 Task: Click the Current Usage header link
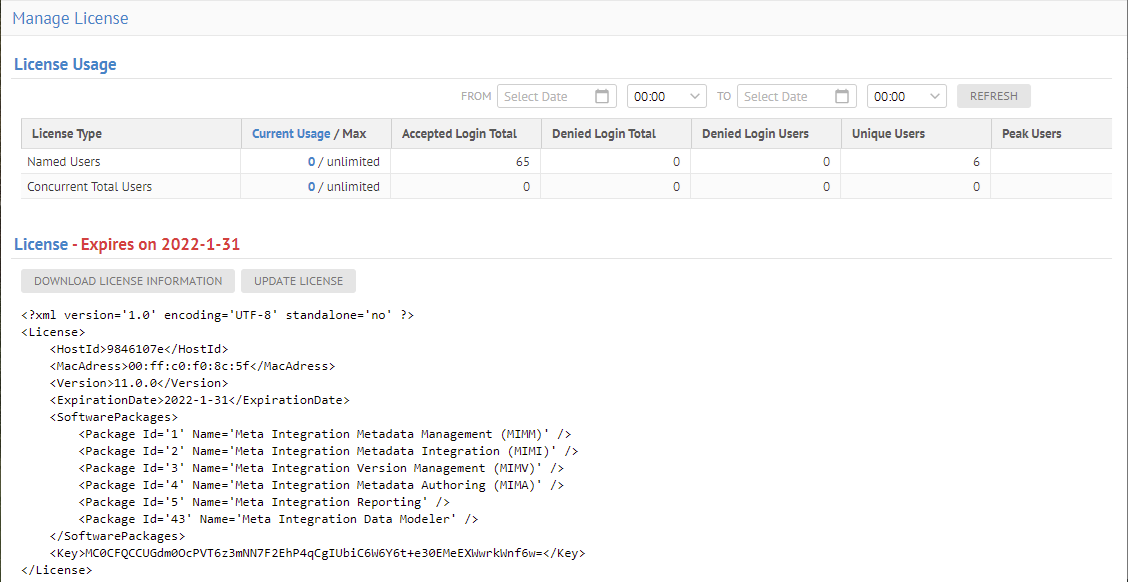click(290, 134)
